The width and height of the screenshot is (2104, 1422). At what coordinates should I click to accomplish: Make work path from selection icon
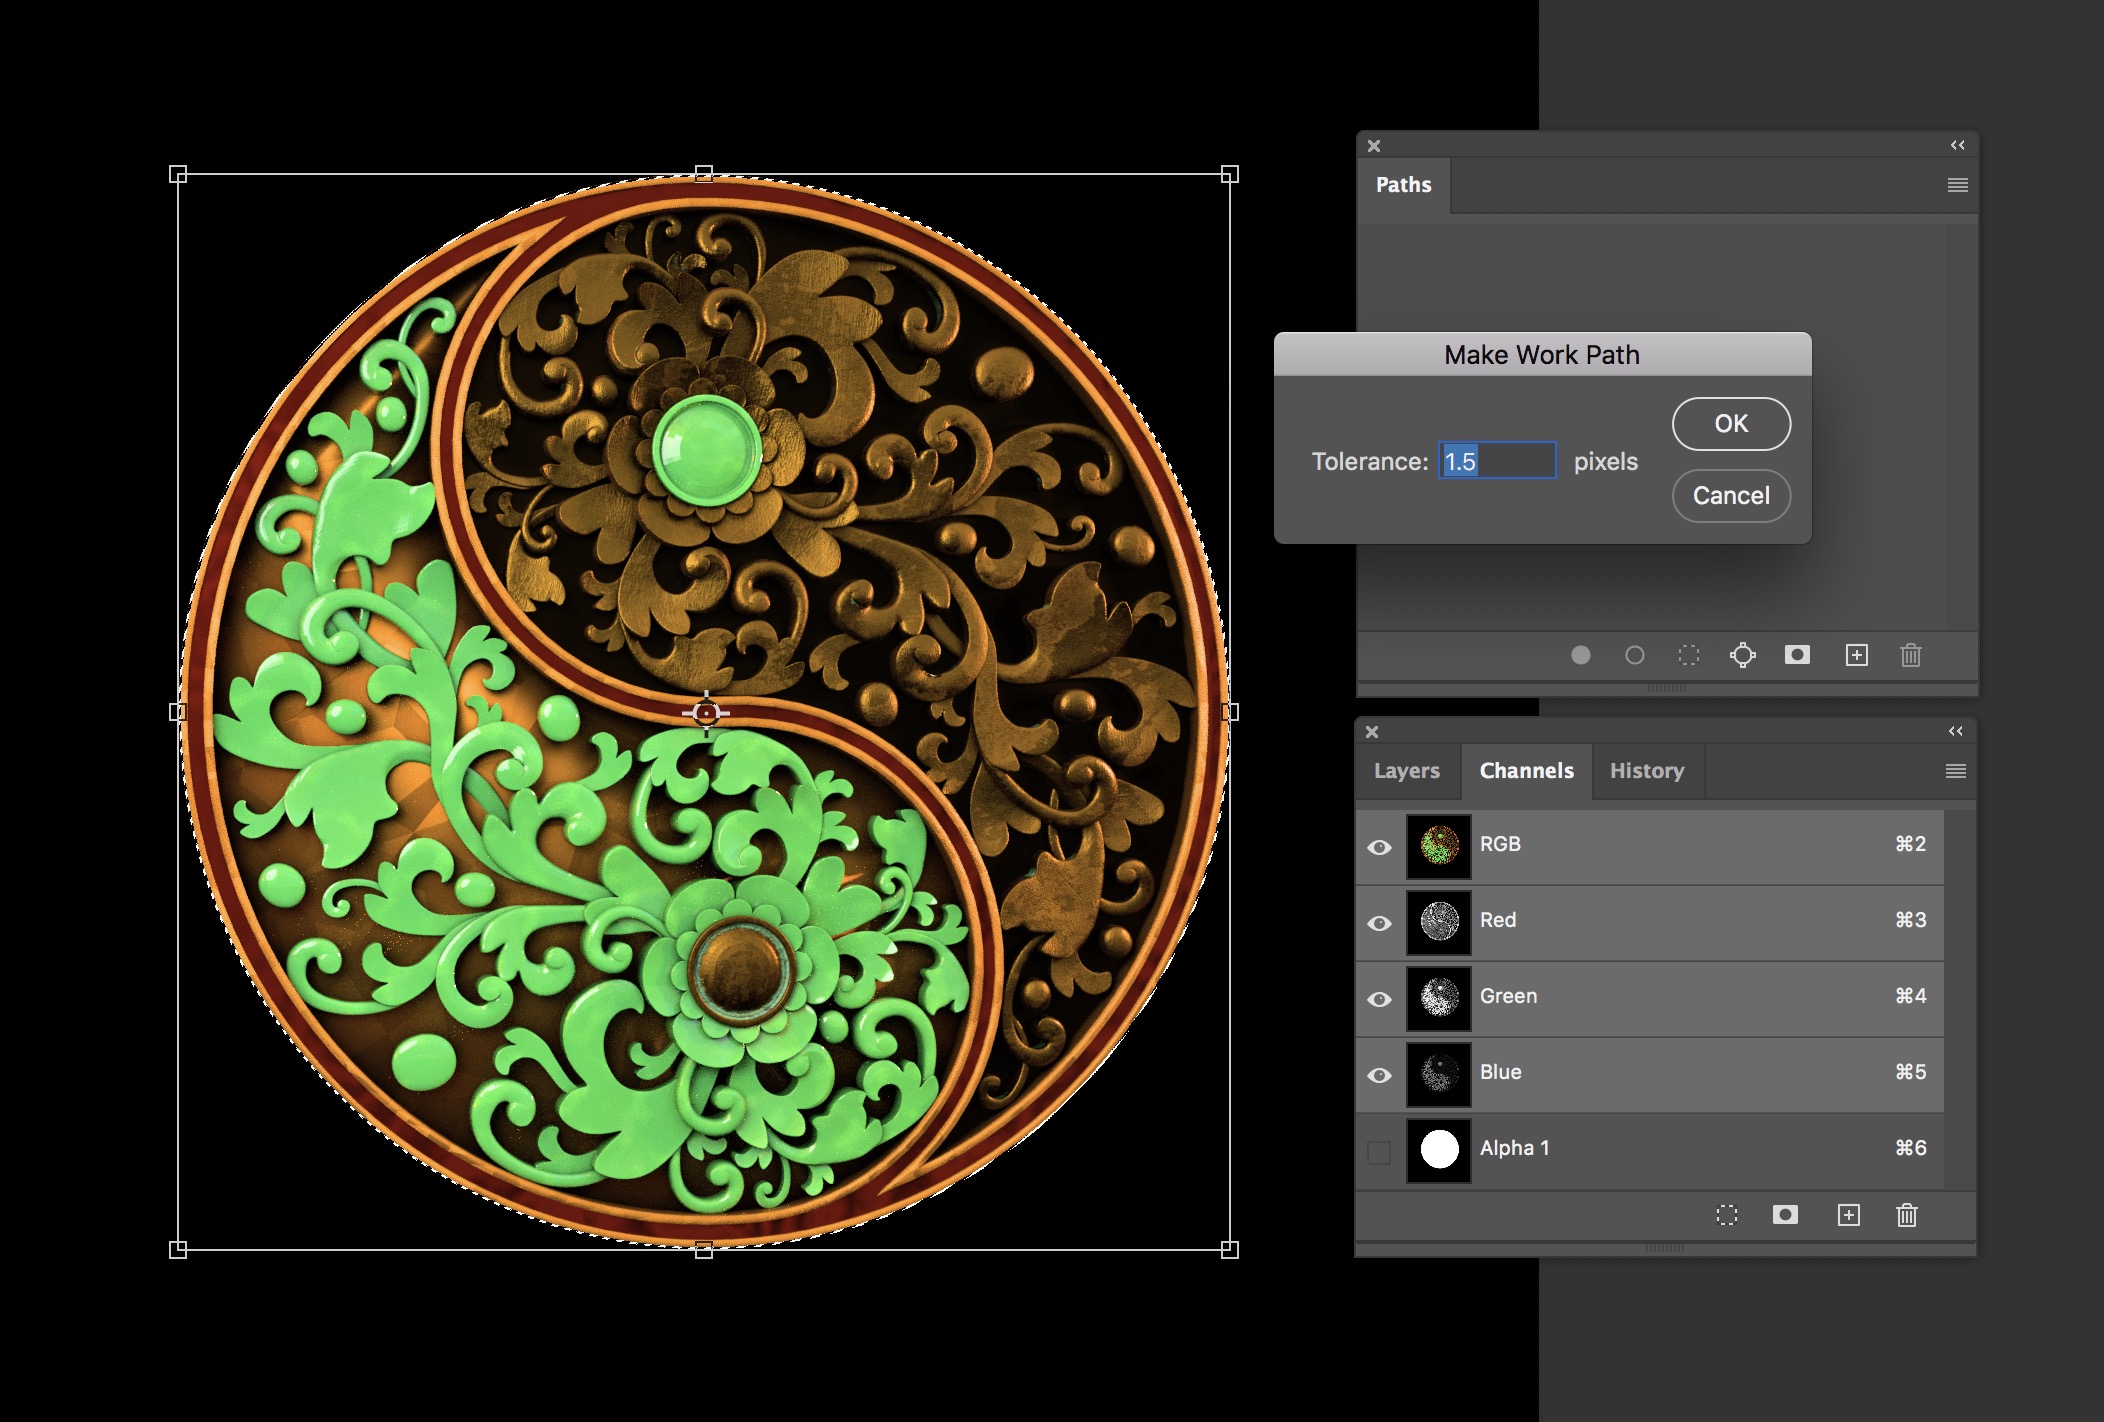(x=1742, y=655)
